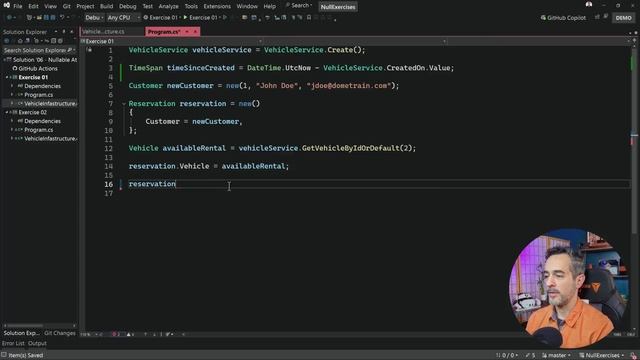The width and height of the screenshot is (640, 360).
Task: Click 'GetVehicleByIdOrDefault' in line 12
Action: pos(351,148)
